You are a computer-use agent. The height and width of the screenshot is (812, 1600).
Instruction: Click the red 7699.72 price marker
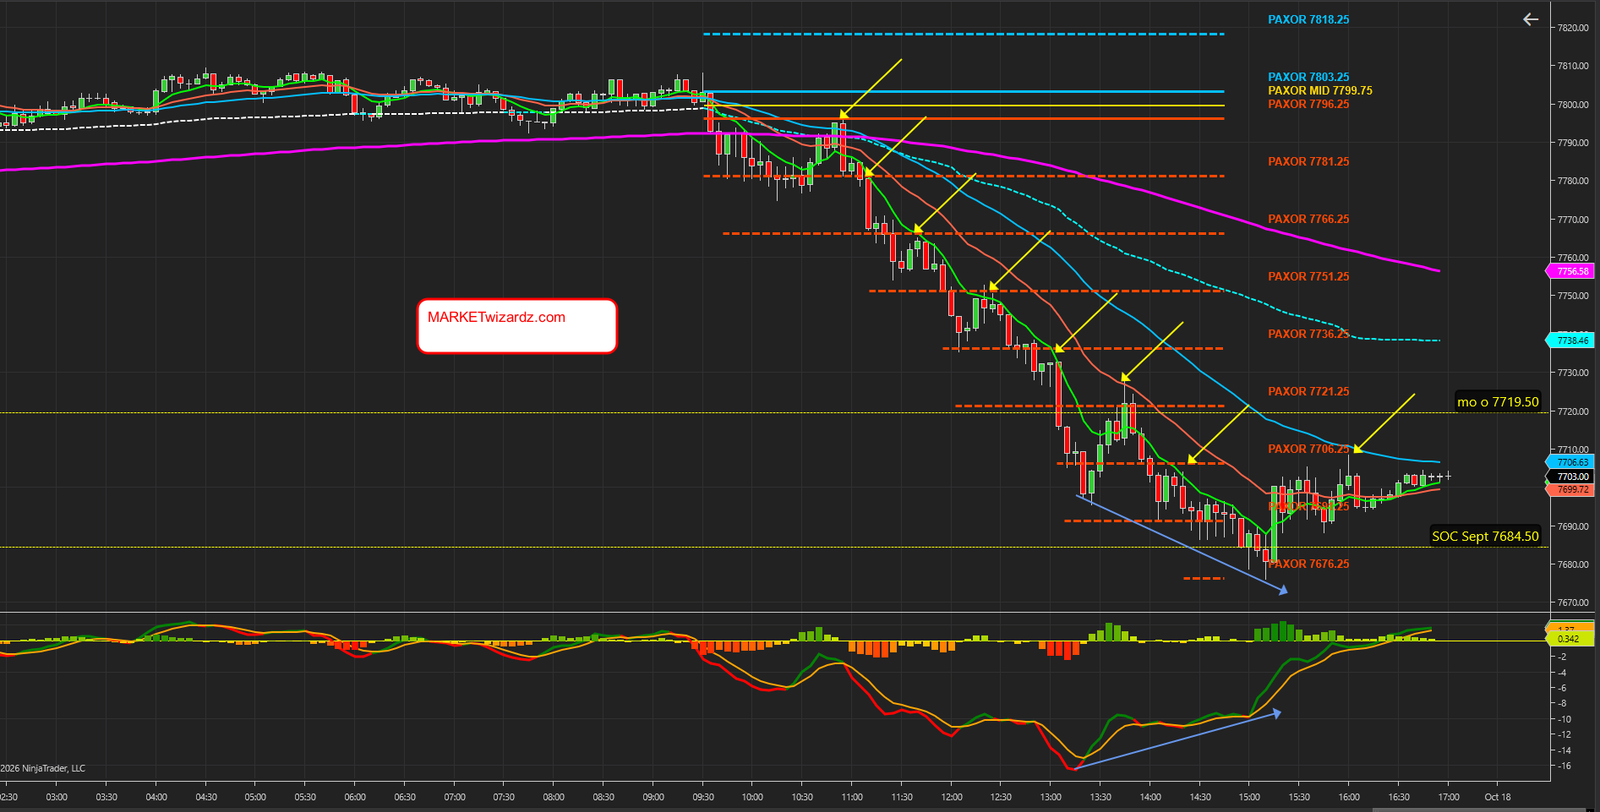pos(1571,489)
